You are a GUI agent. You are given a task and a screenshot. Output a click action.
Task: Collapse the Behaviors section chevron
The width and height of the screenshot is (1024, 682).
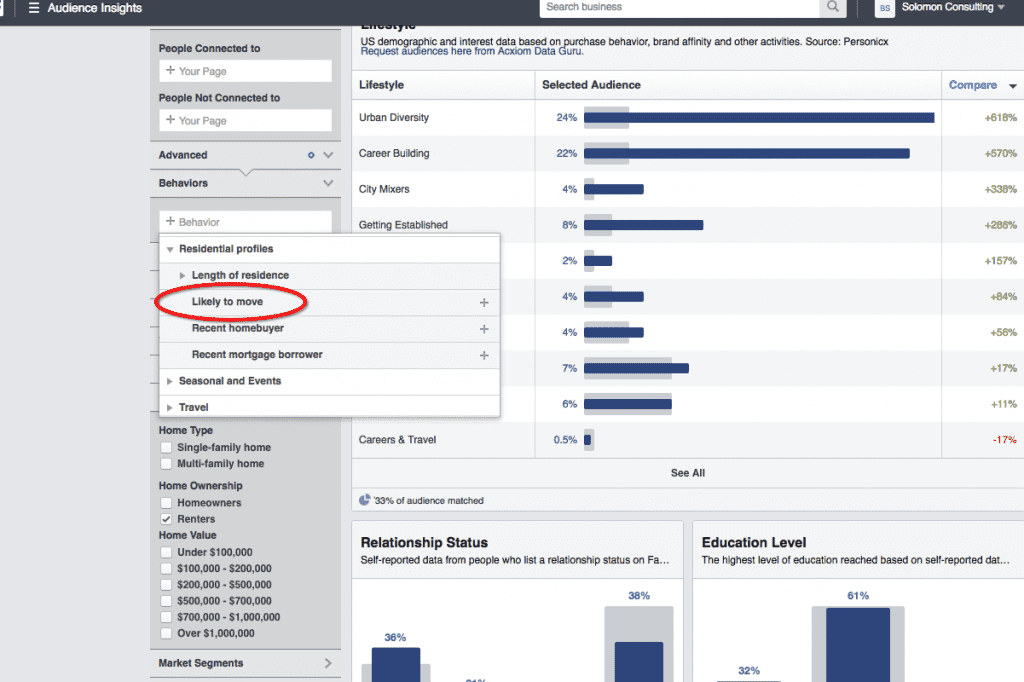click(x=328, y=183)
